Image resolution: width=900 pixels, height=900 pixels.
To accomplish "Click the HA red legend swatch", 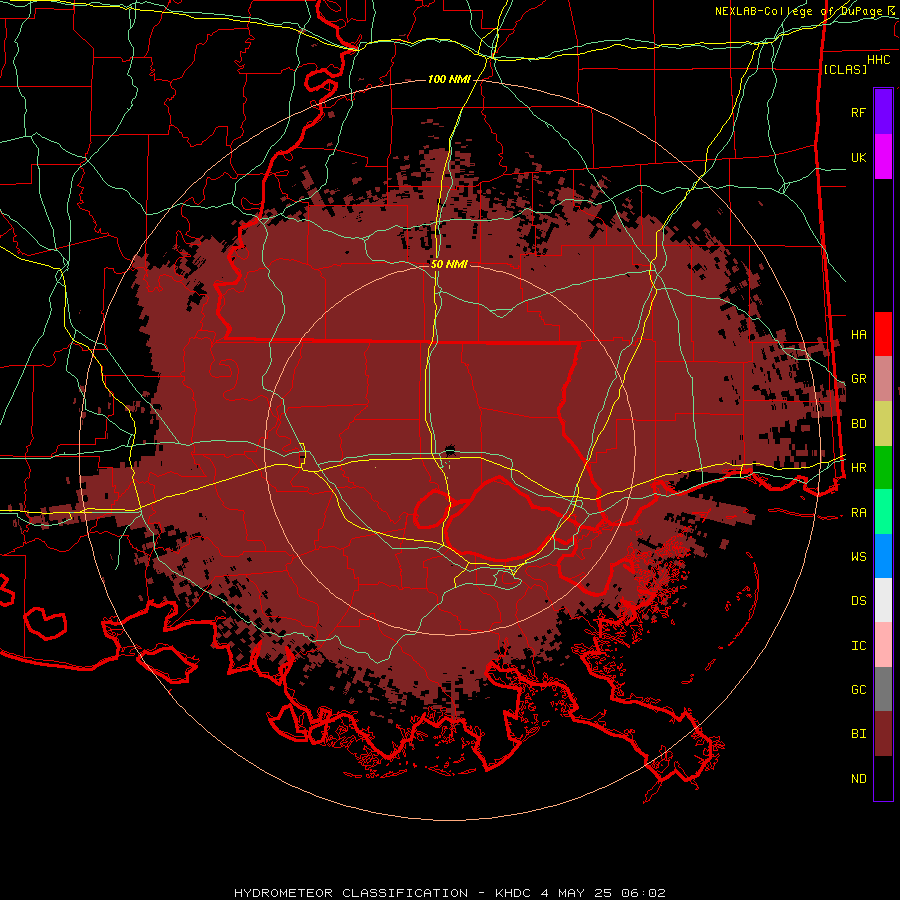I will 883,334.
